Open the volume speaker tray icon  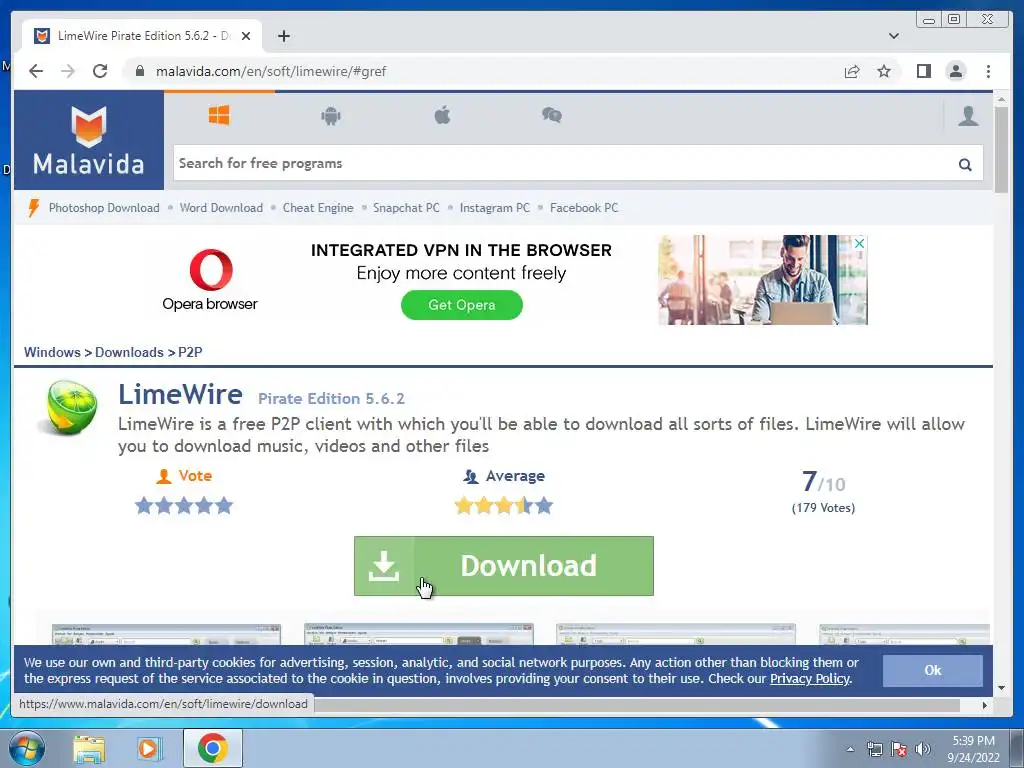(922, 749)
